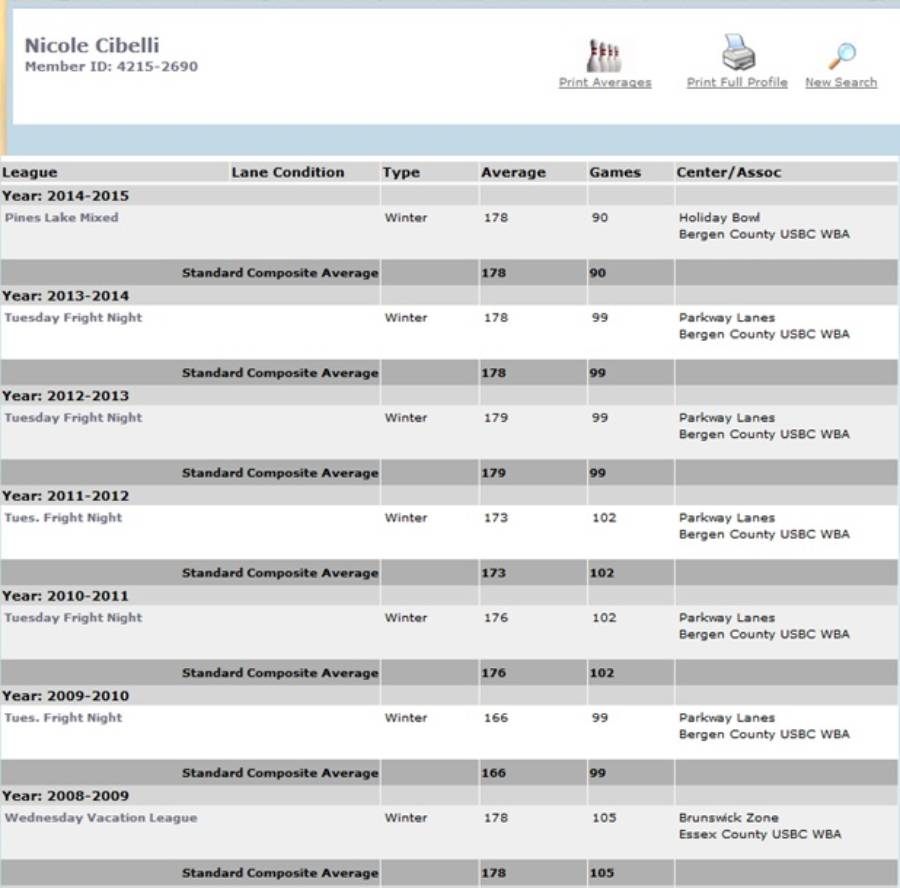Open Tuesday Fright Night league for 2012-2013
This screenshot has height=888, width=900.
(73, 417)
